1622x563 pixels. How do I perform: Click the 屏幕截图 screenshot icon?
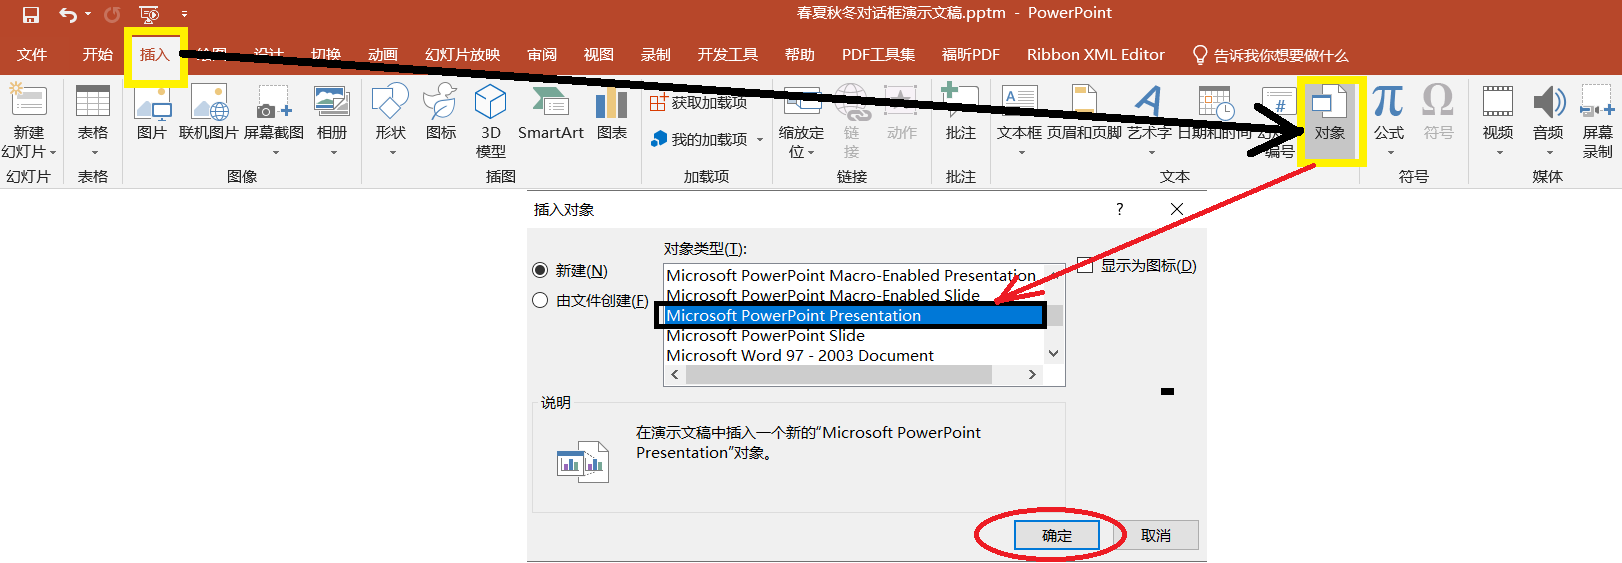coord(274,103)
